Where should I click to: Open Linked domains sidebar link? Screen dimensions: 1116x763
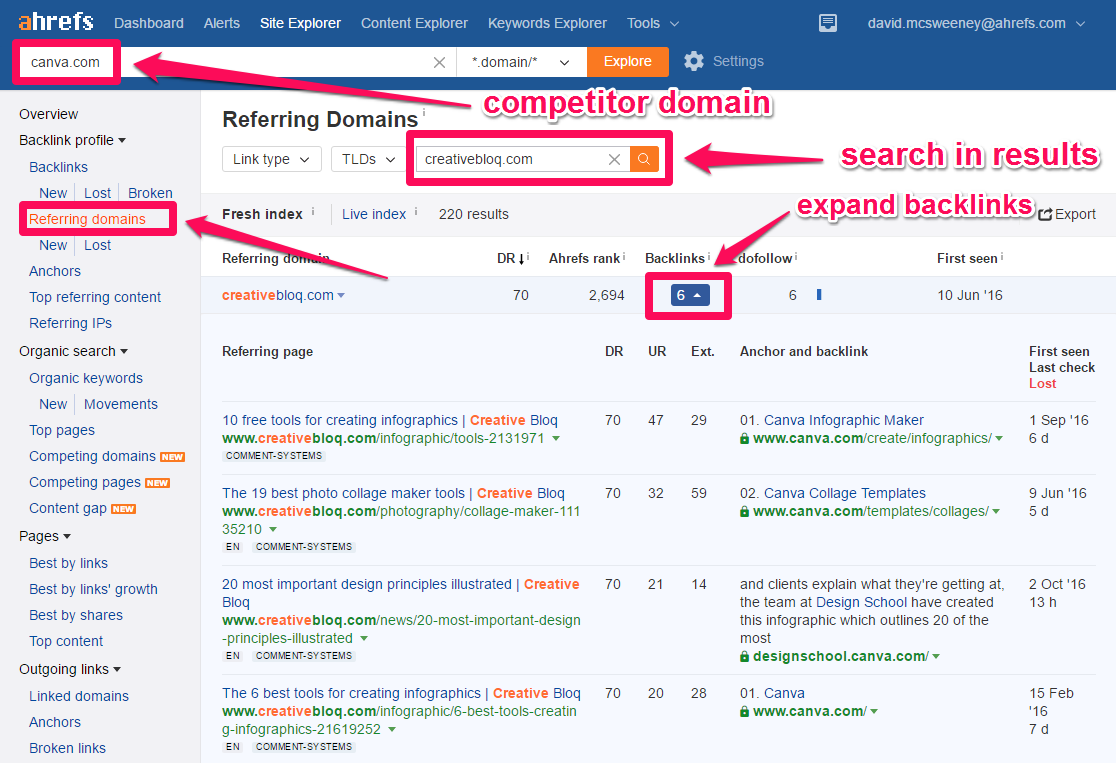click(79, 696)
